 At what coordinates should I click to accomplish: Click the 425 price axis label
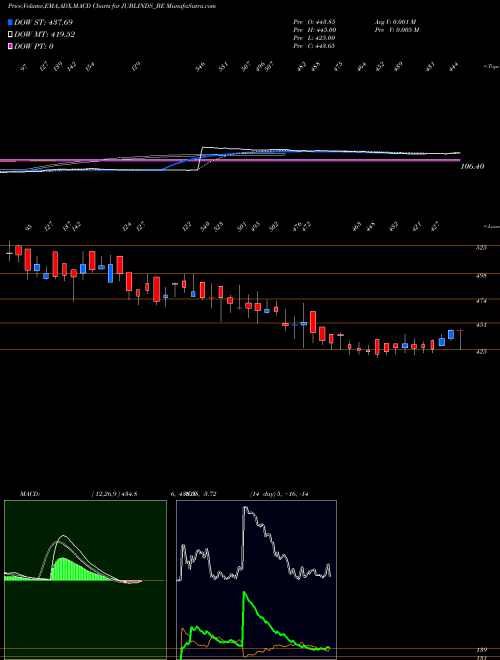[x=481, y=351]
